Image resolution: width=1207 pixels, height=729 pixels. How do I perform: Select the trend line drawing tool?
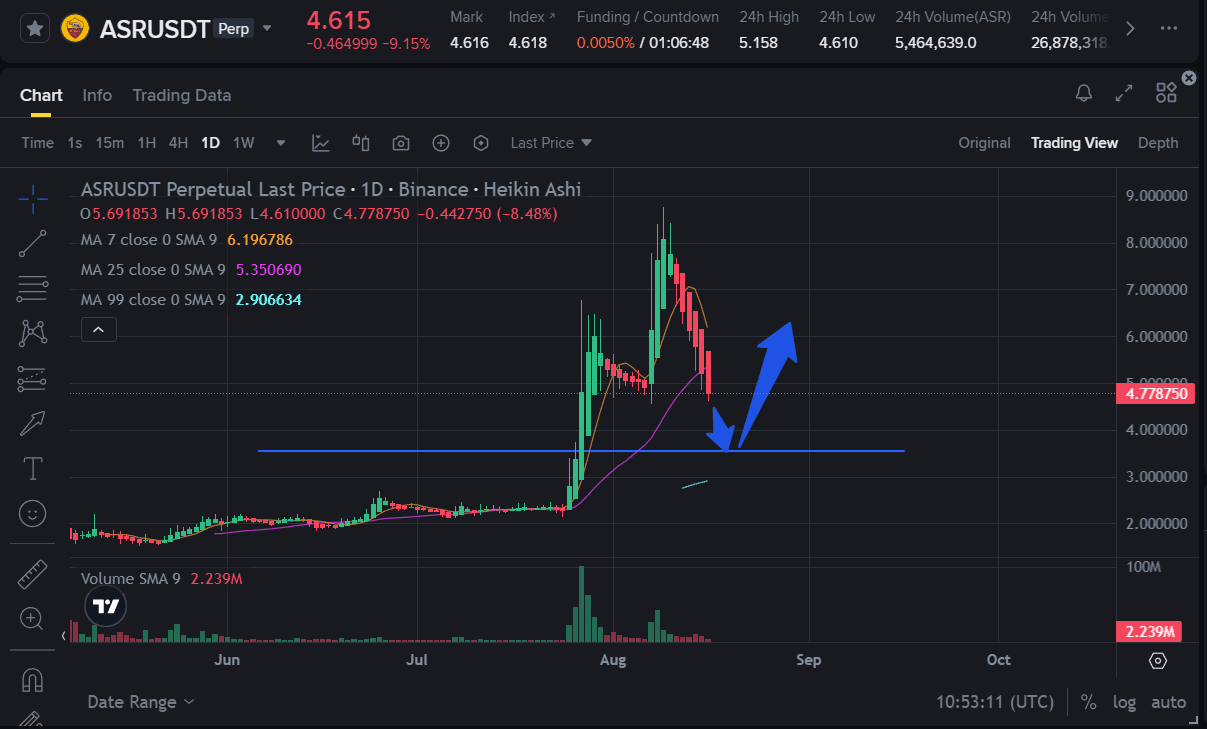click(33, 243)
